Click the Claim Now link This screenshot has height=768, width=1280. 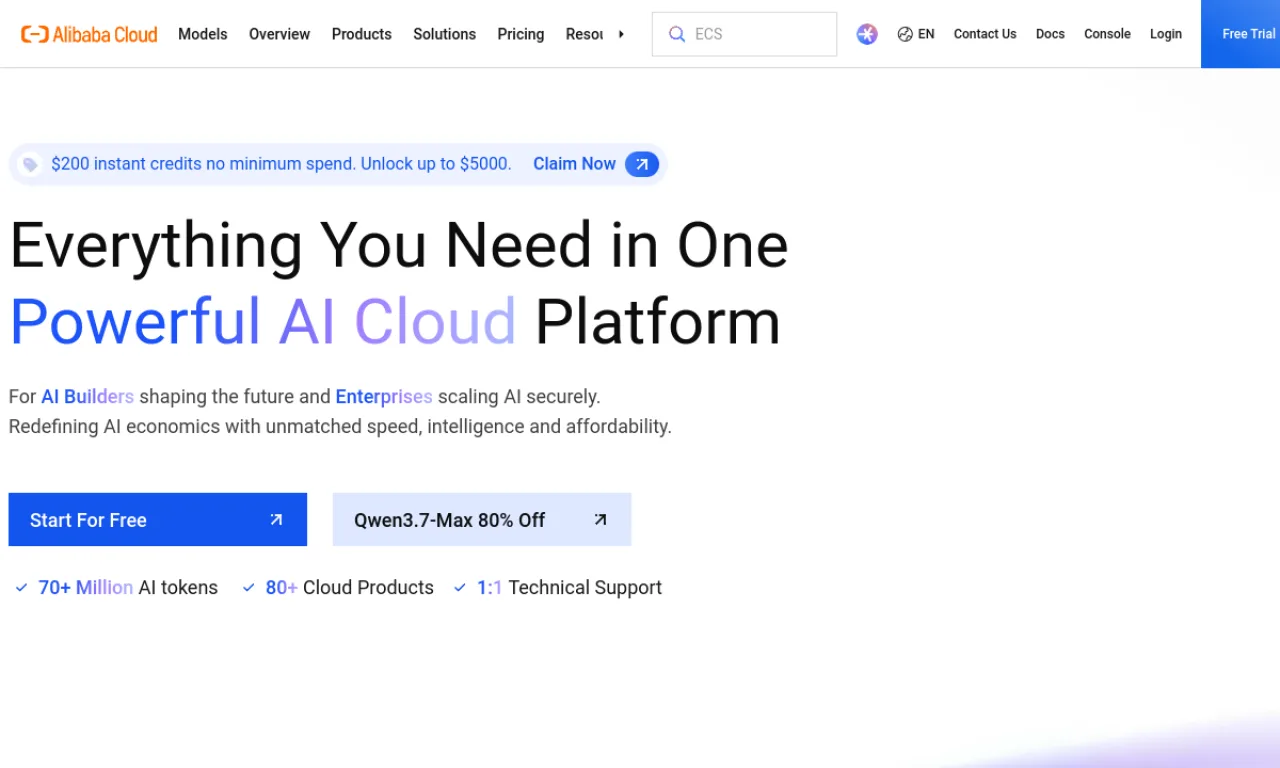[574, 164]
